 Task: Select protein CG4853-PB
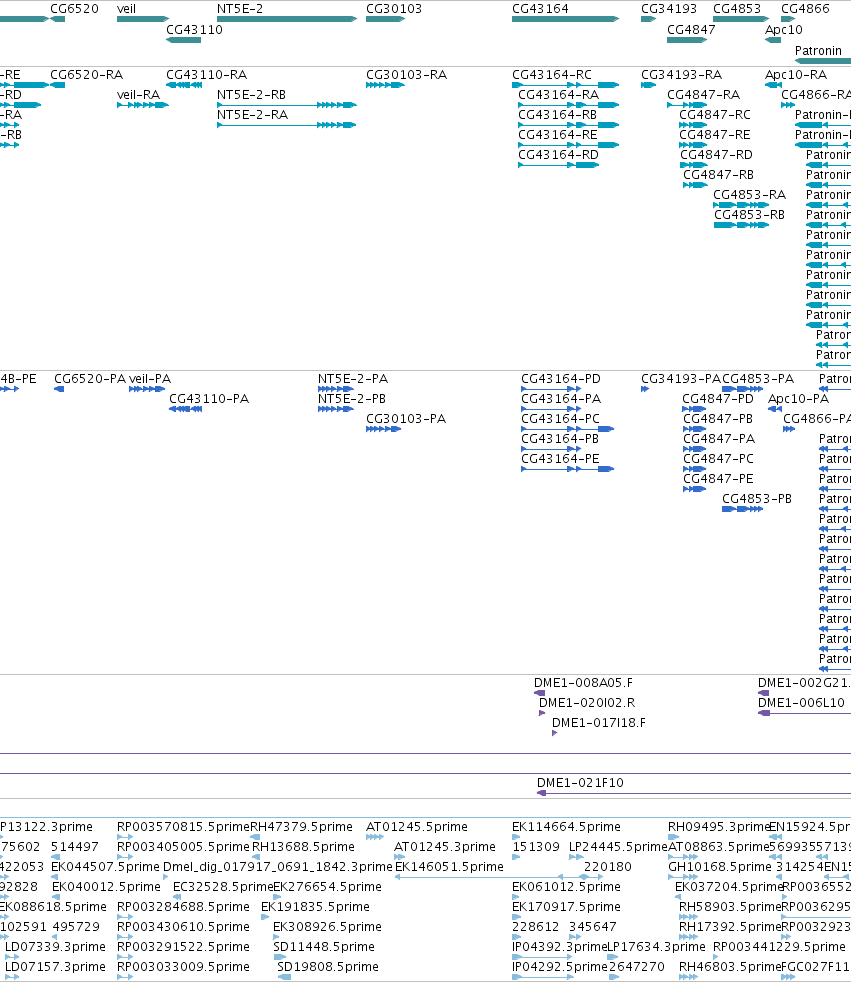(757, 499)
